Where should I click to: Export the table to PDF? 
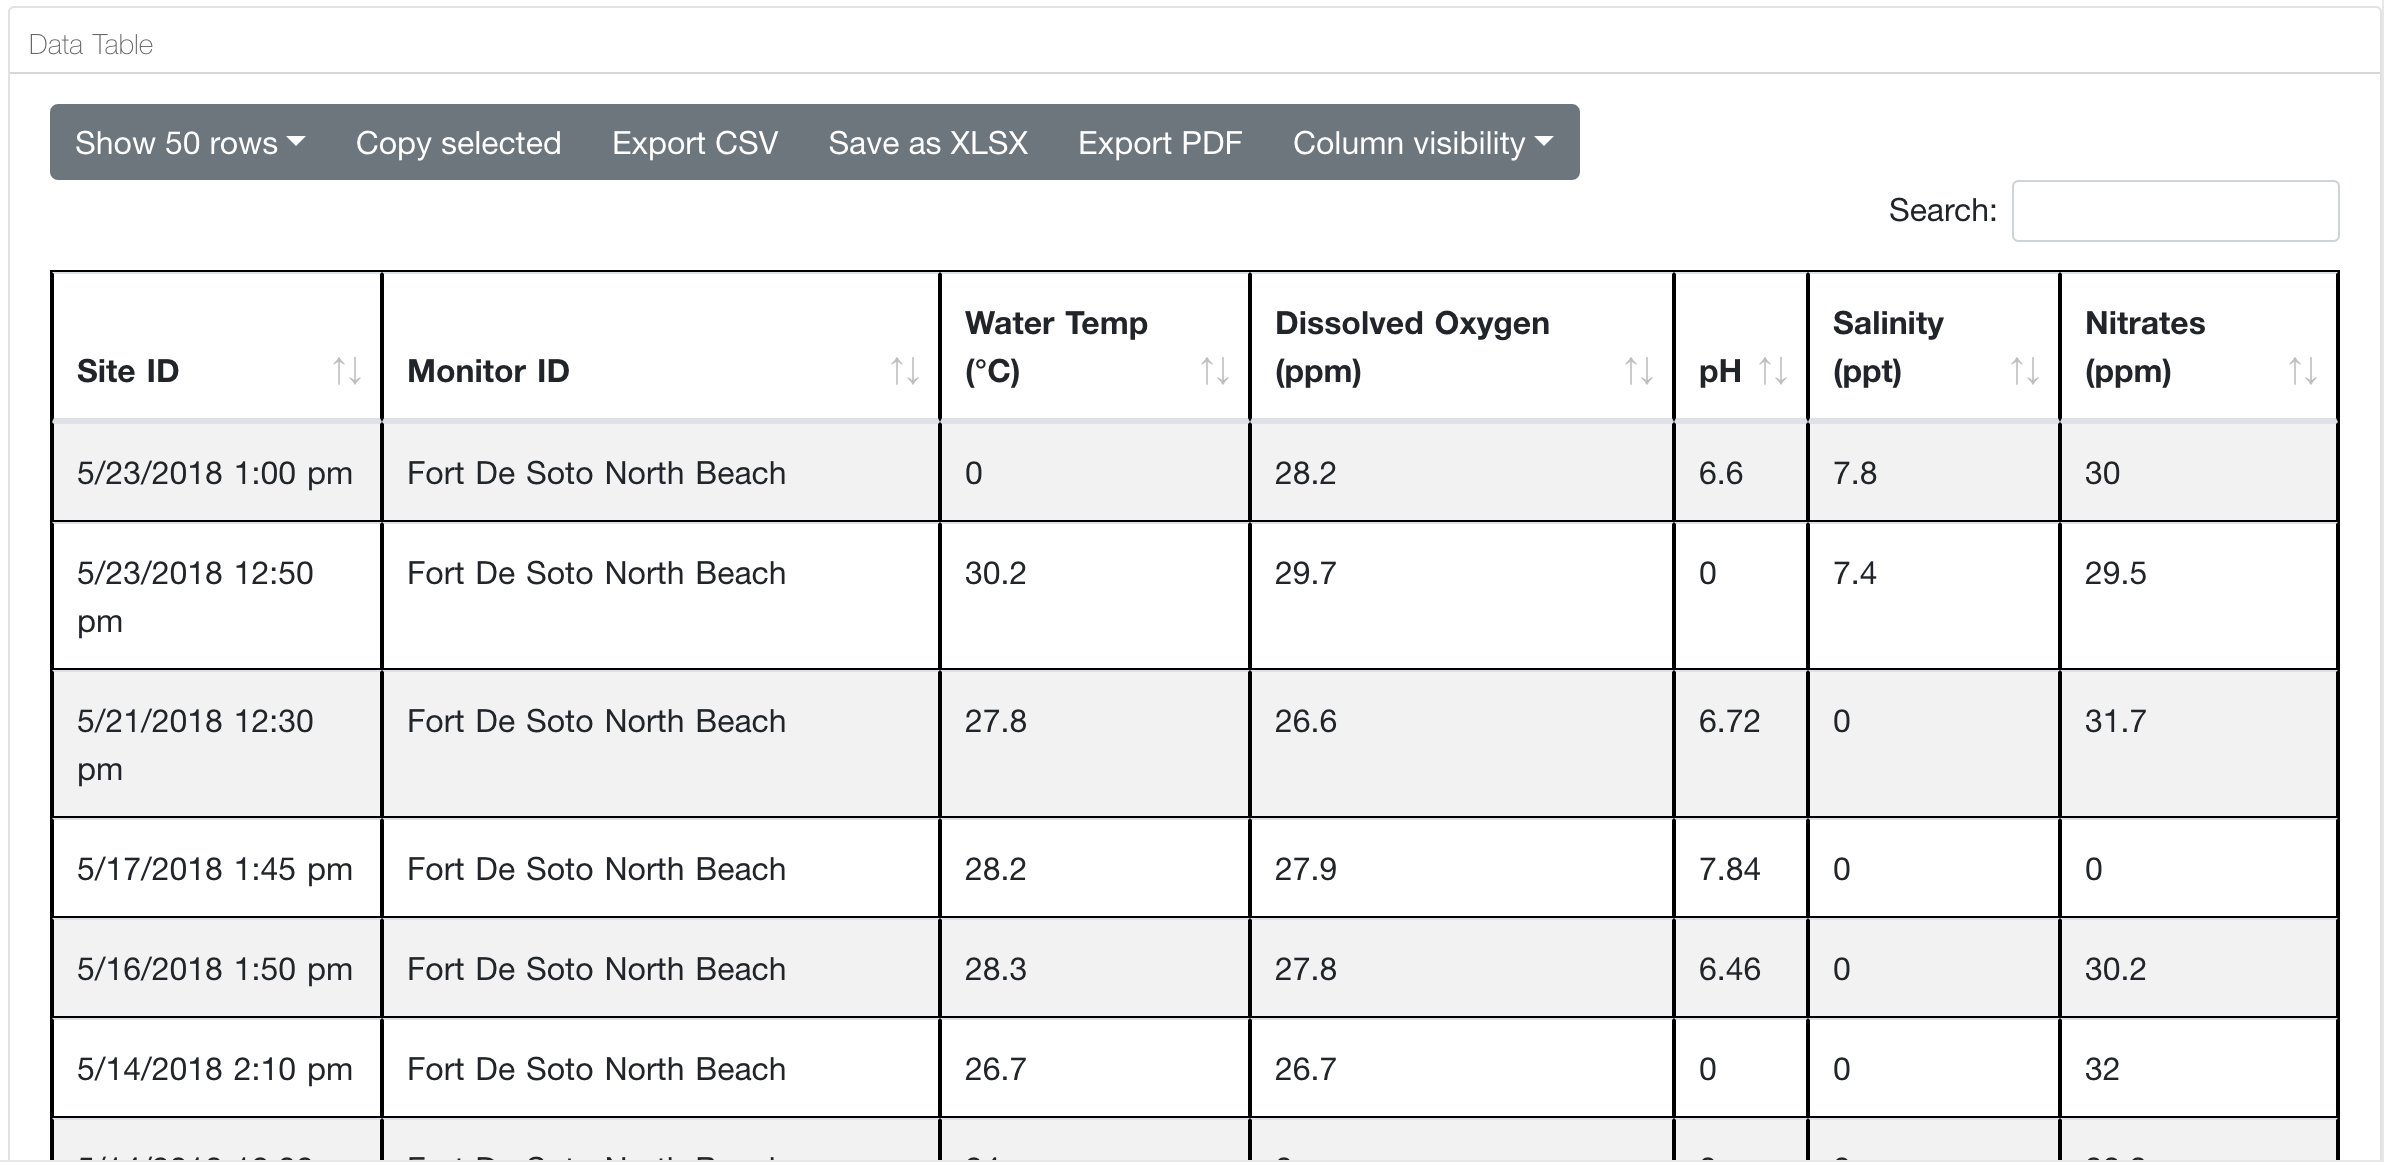click(x=1160, y=143)
